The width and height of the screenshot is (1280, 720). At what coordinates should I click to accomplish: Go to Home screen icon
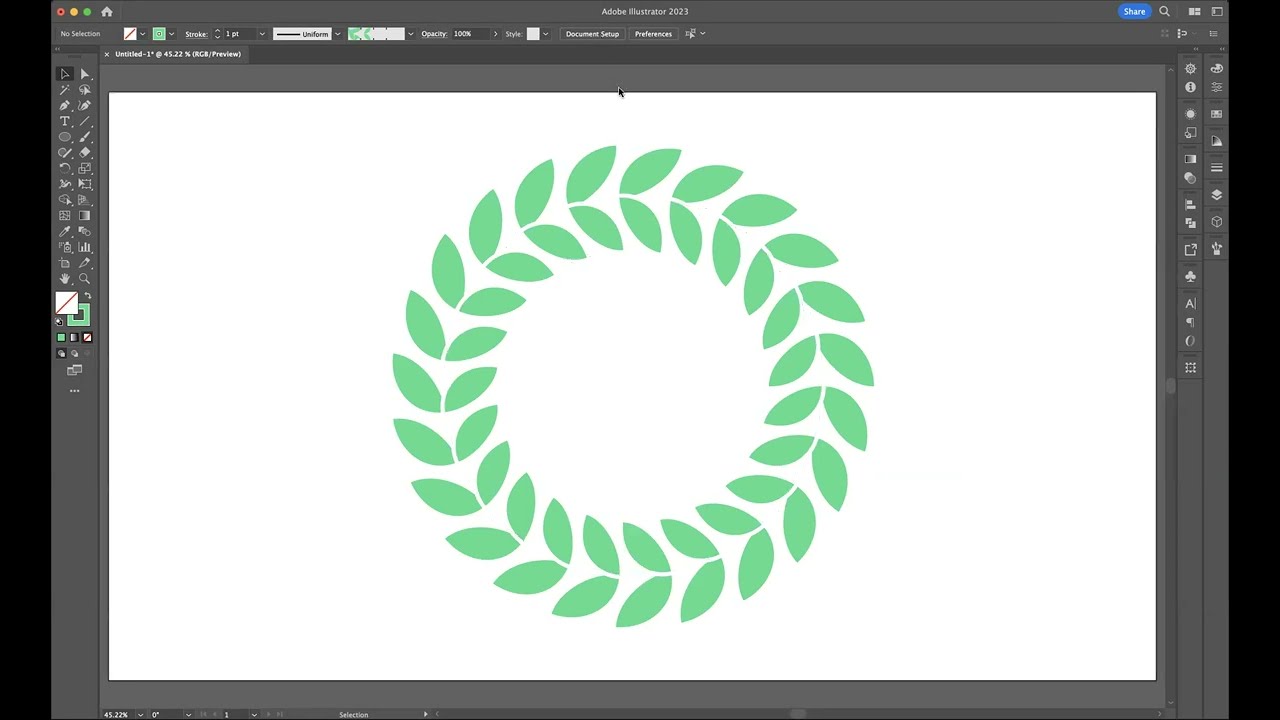pyautogui.click(x=107, y=12)
